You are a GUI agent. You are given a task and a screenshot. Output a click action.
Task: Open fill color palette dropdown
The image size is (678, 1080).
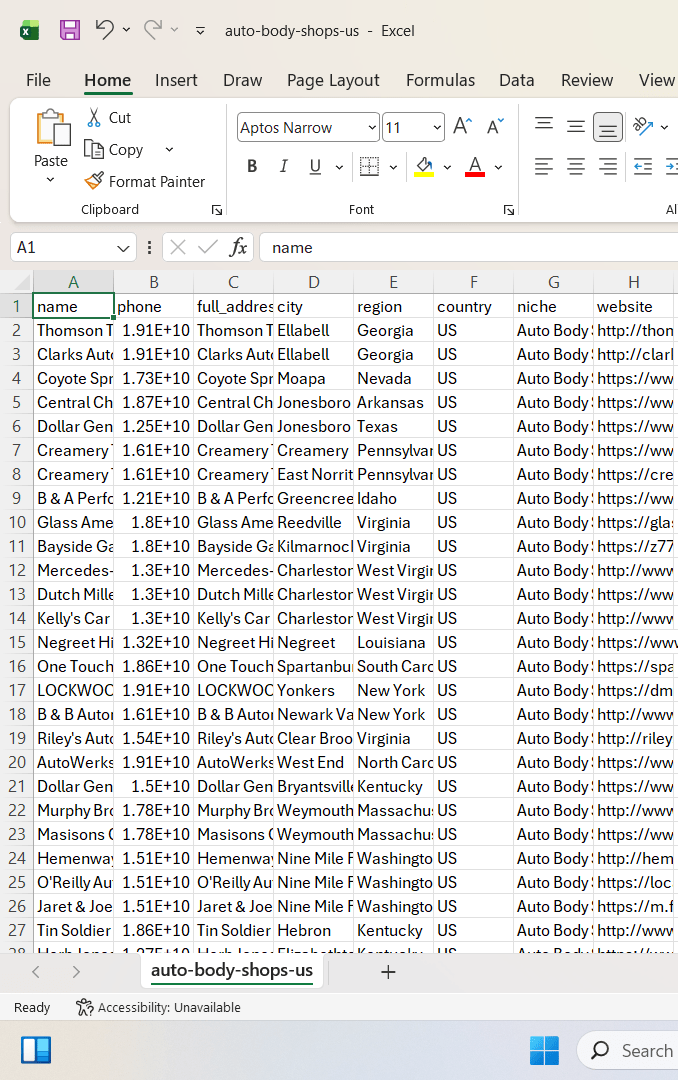[447, 167]
